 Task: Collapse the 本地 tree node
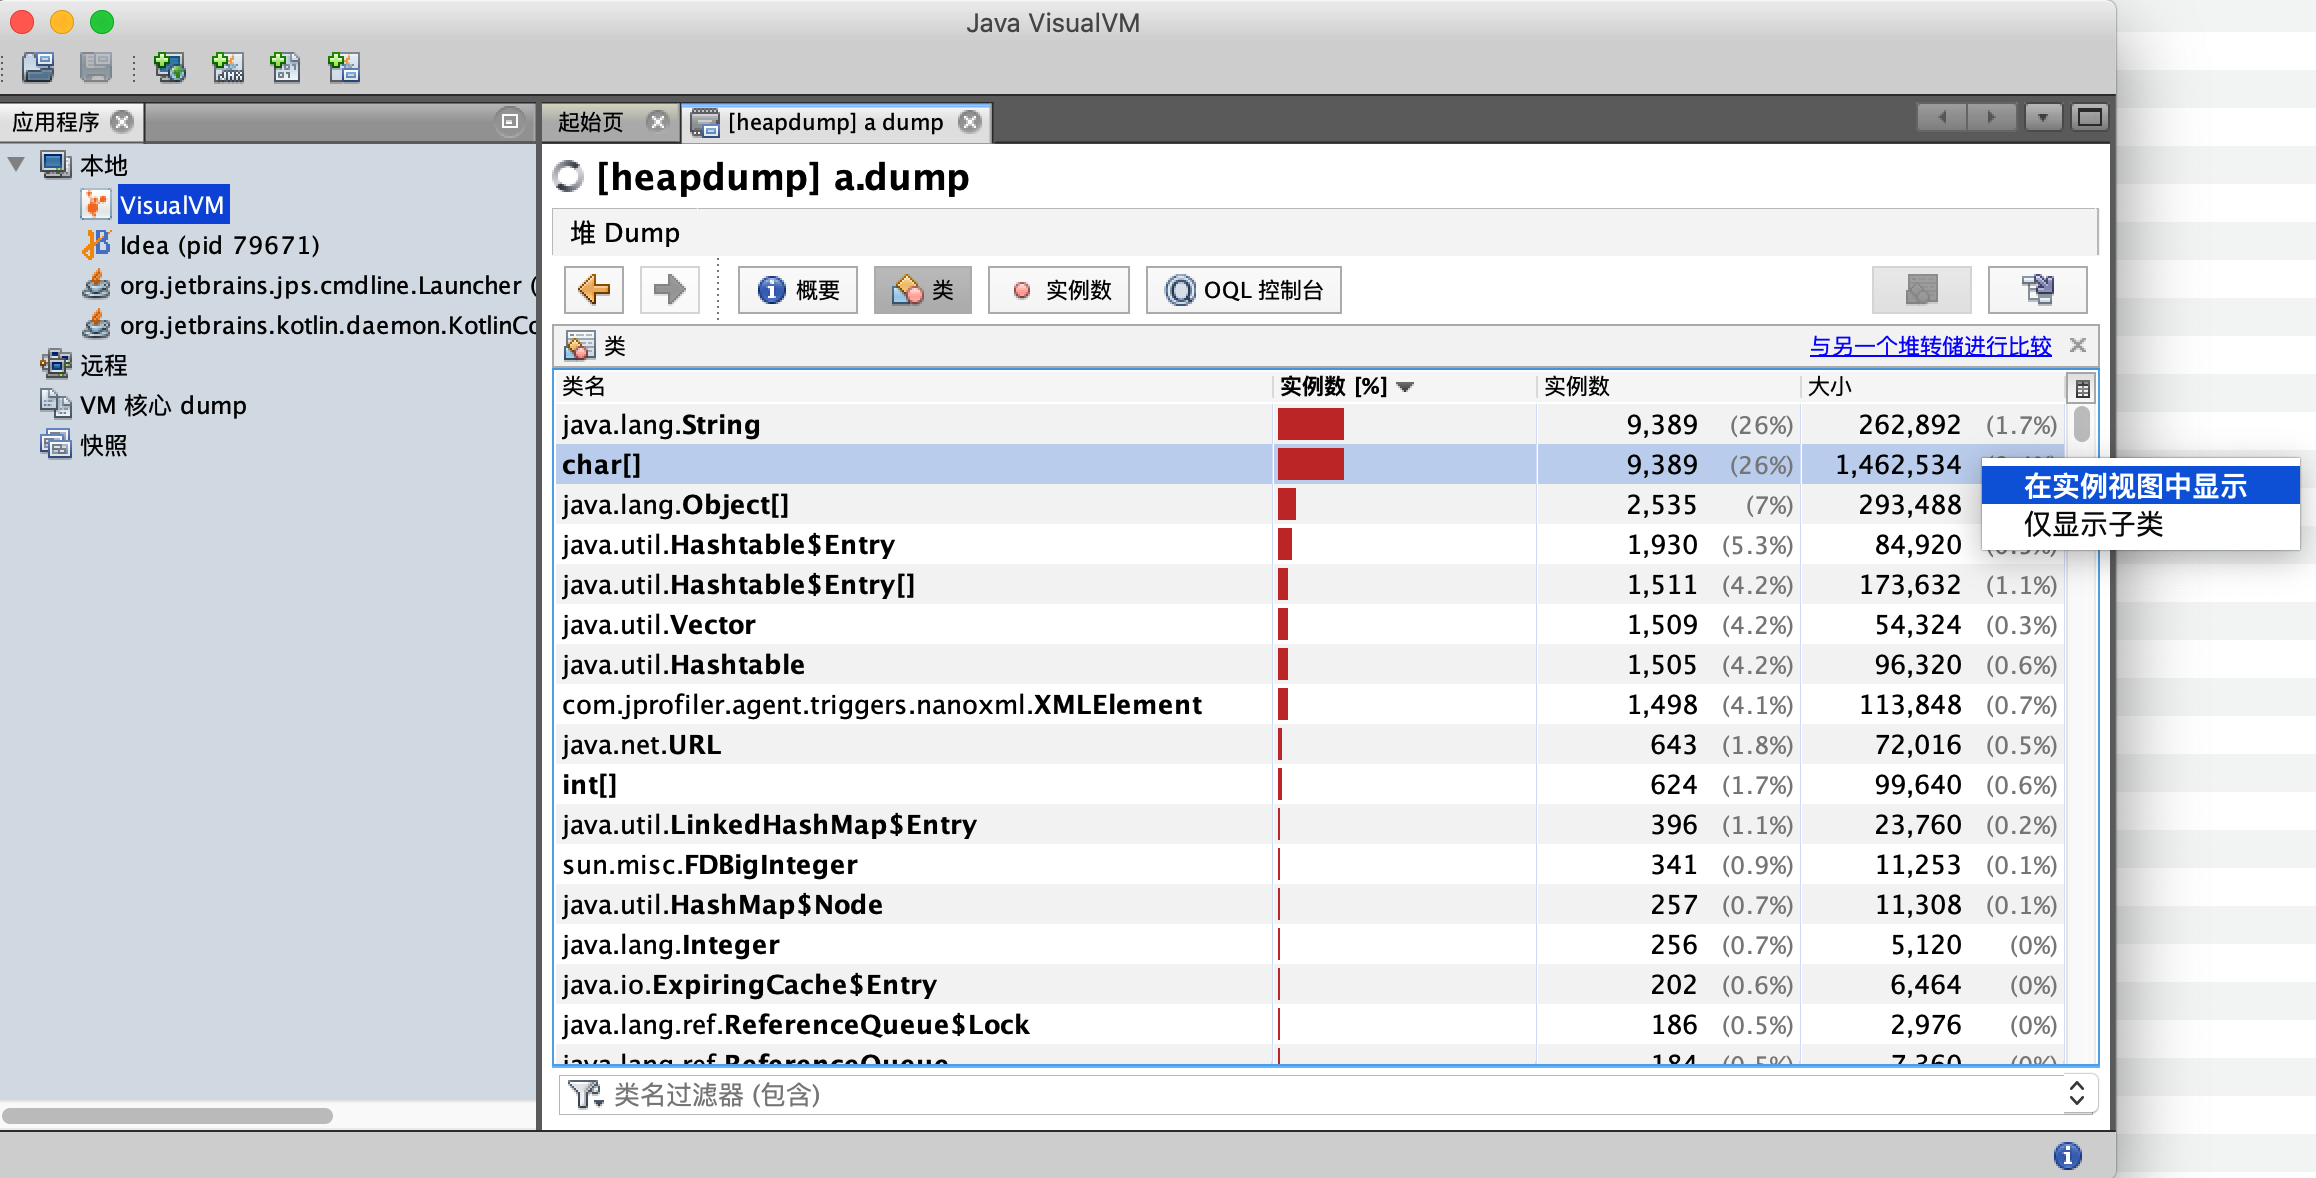pos(17,164)
